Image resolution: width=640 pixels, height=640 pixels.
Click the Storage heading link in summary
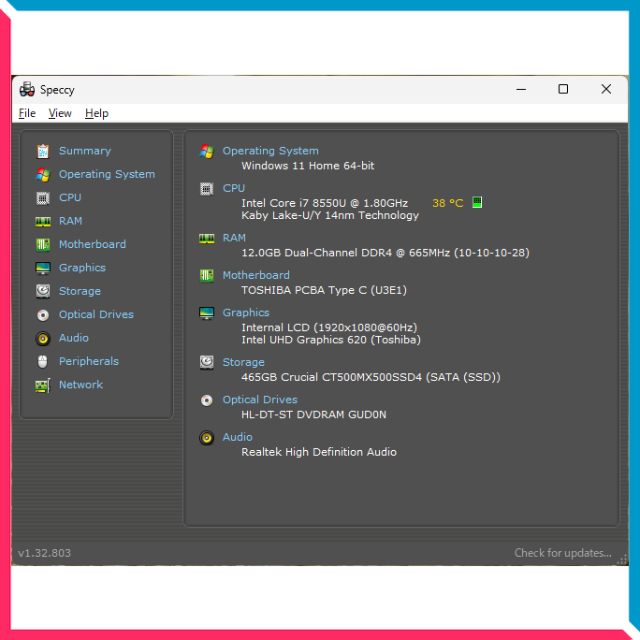point(243,362)
